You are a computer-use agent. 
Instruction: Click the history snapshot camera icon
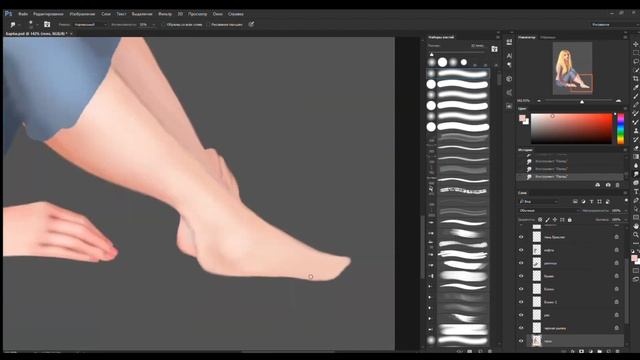[608, 185]
